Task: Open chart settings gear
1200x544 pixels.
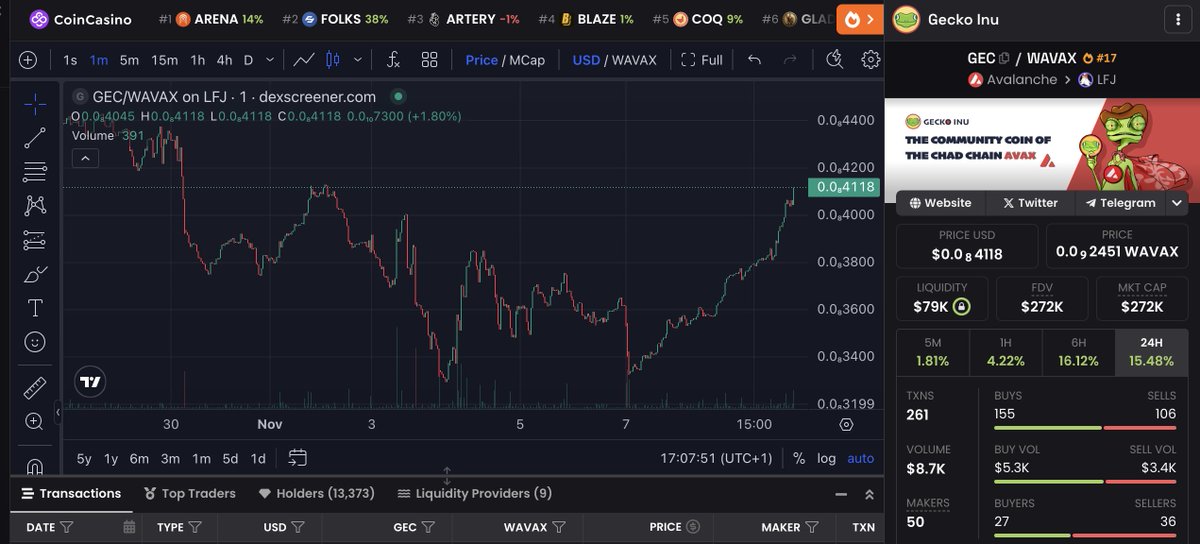Action: coord(871,60)
